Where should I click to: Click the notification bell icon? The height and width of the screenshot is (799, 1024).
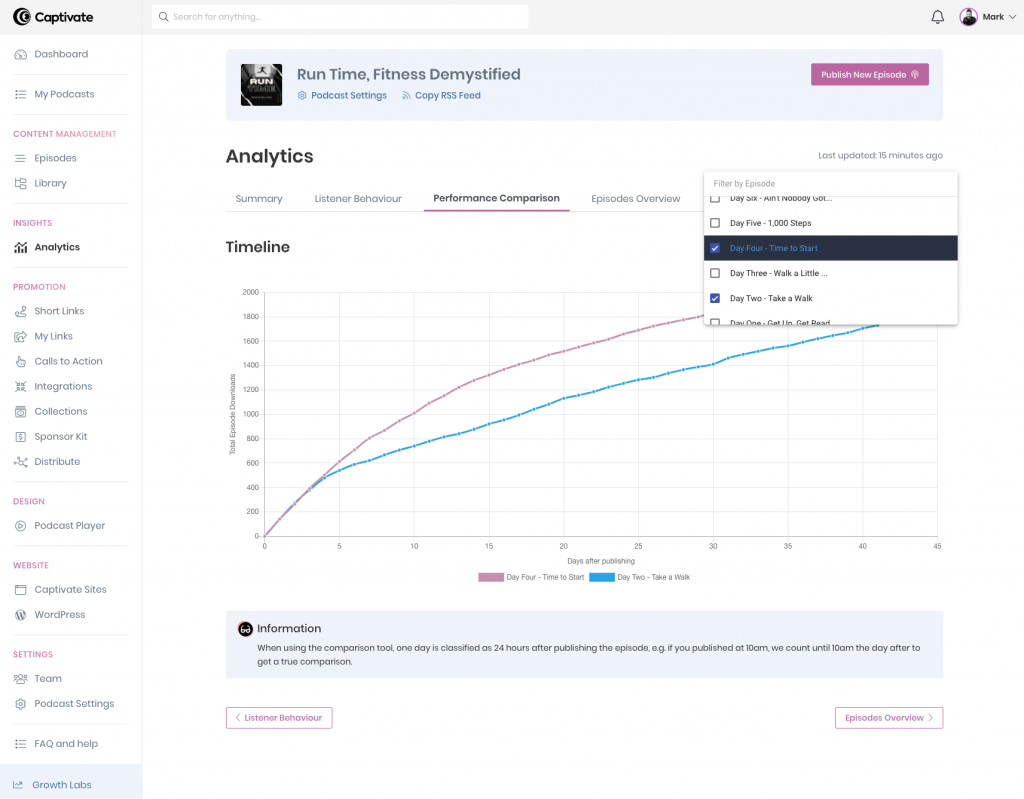[x=937, y=16]
